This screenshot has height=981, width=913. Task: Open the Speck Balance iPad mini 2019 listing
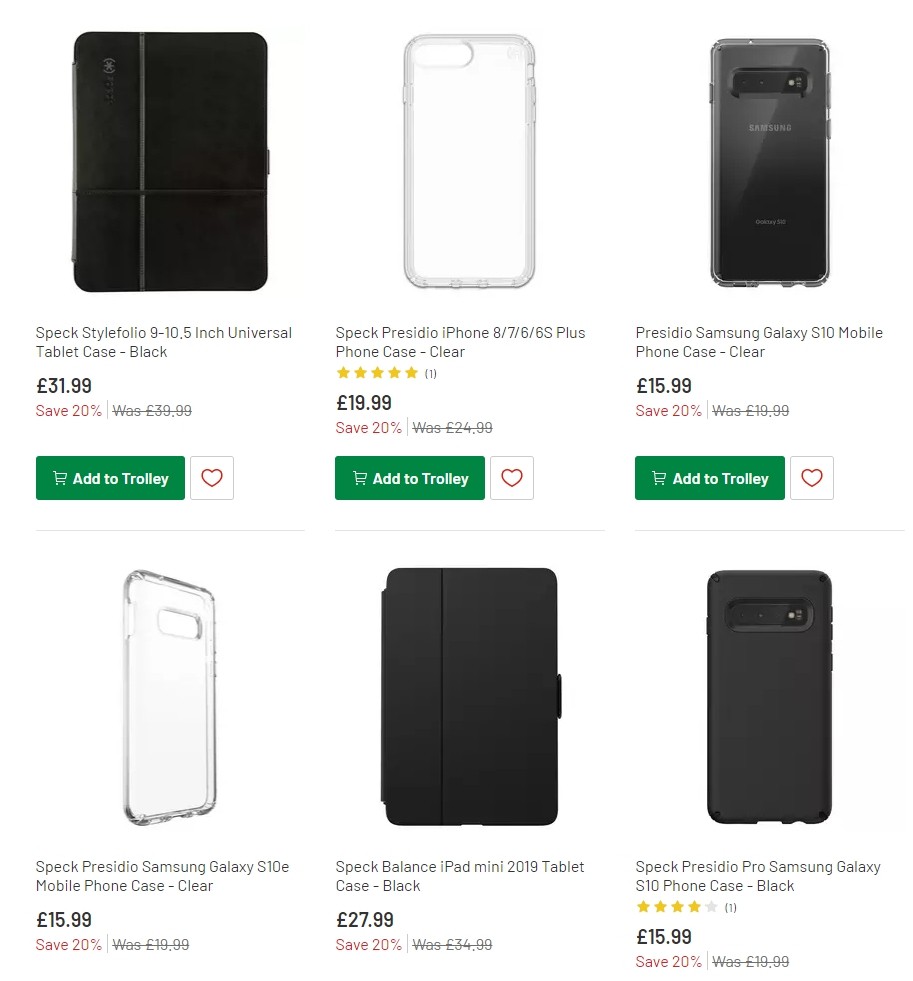tap(460, 876)
